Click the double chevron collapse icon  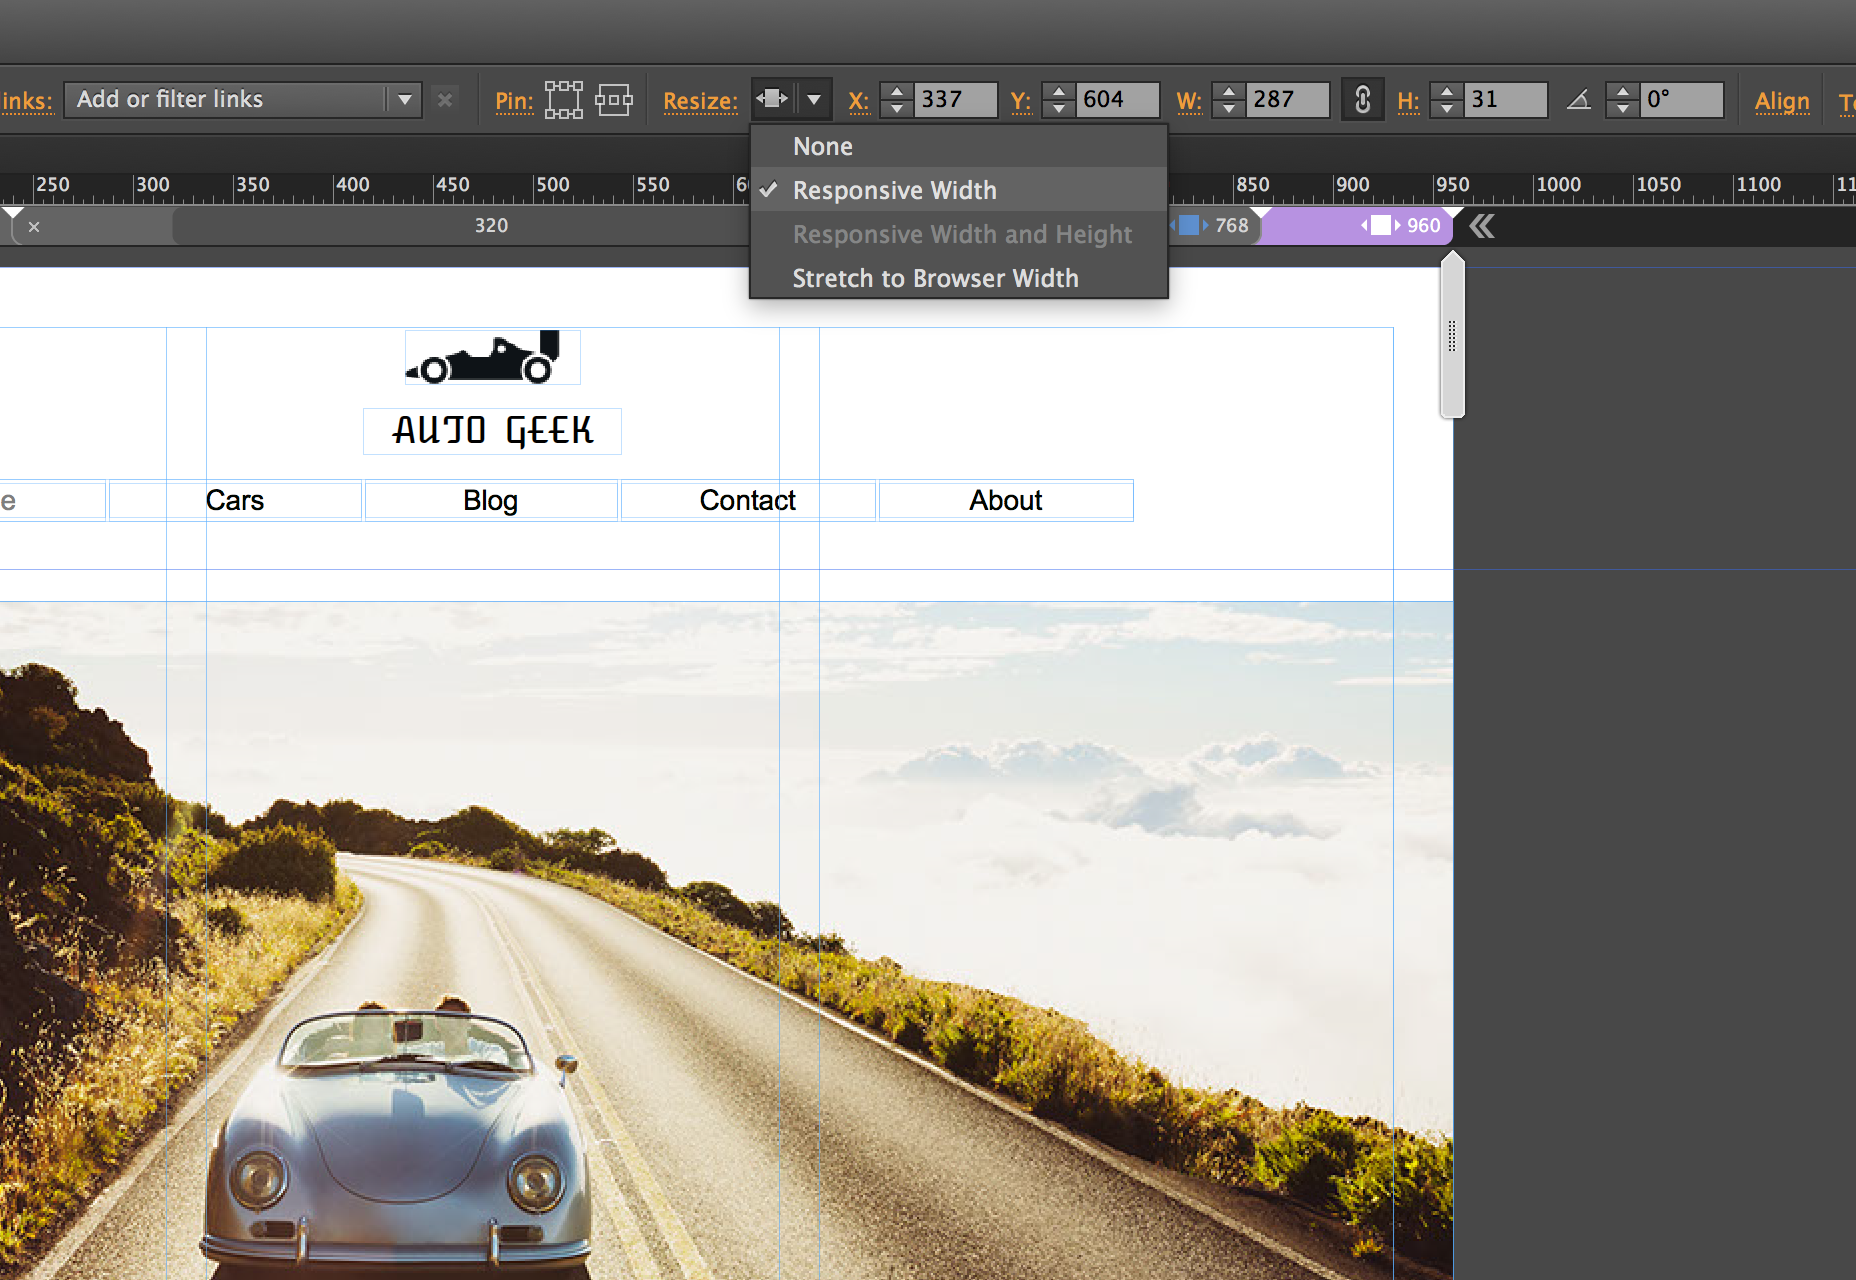(1482, 226)
